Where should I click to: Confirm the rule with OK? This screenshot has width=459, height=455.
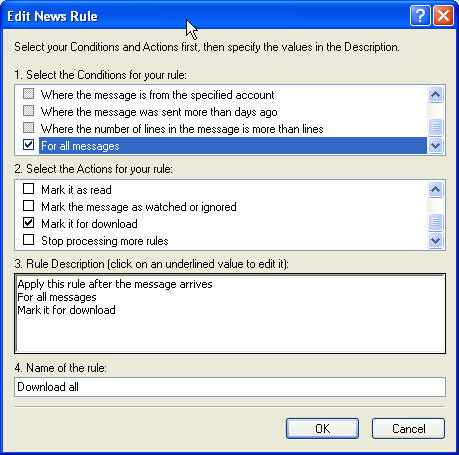click(322, 428)
